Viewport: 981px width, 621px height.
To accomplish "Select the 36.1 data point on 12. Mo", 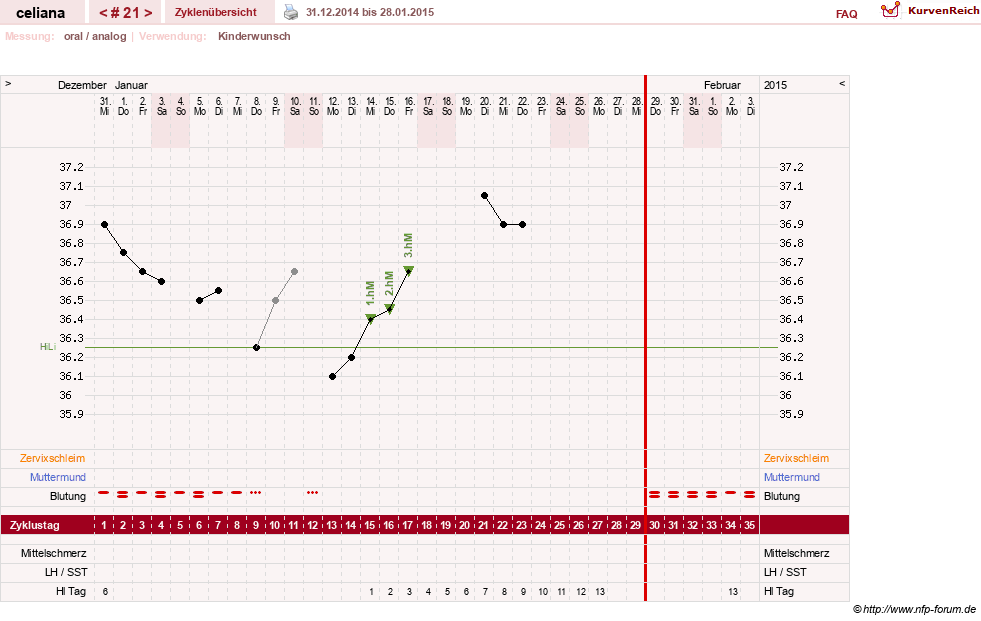I will click(x=332, y=376).
